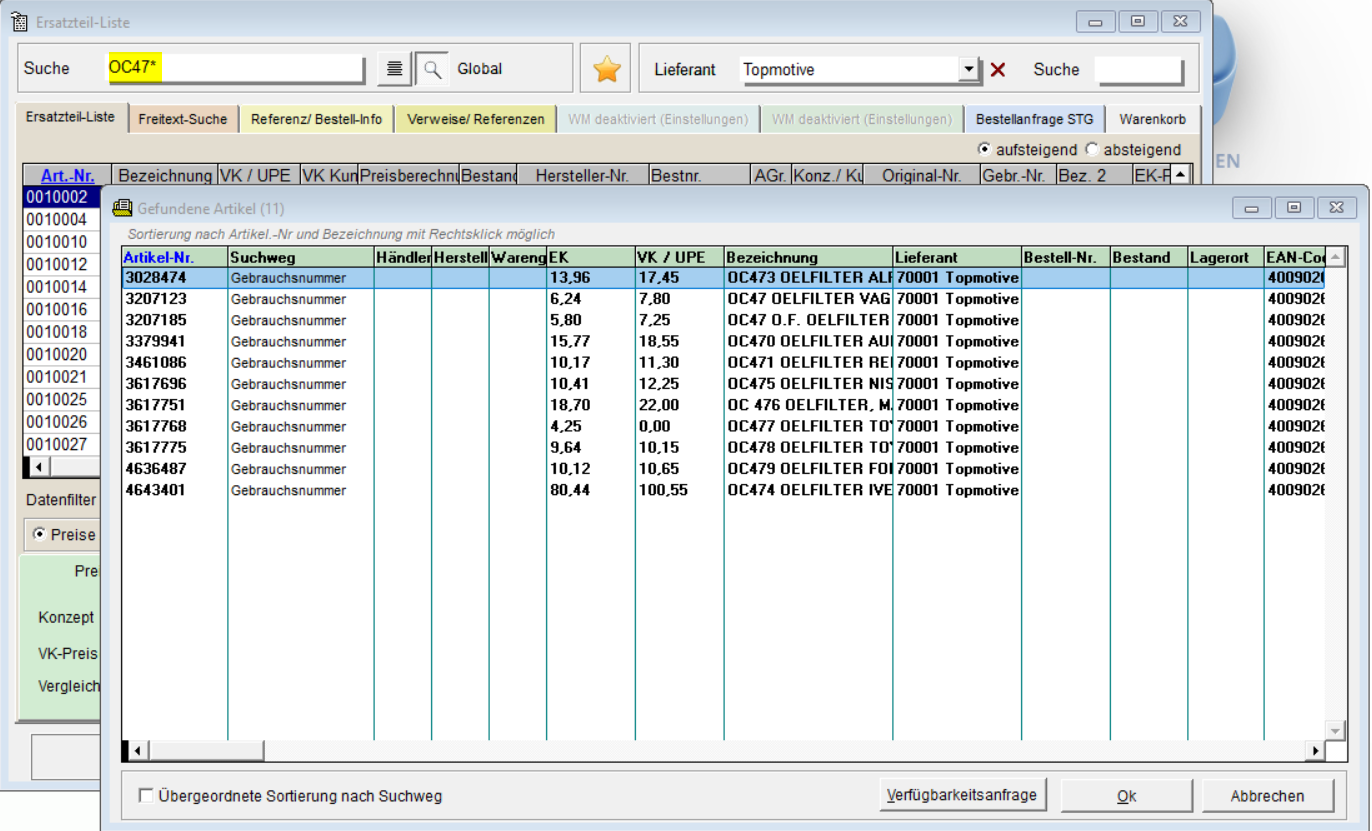This screenshot has width=1372, height=831.
Task: Click the yellow star favorites icon
Action: tap(607, 69)
